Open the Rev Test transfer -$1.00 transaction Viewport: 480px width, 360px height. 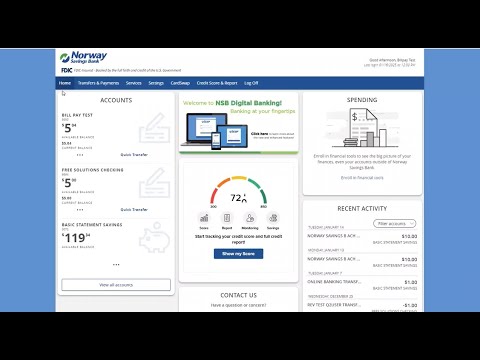pyautogui.click(x=362, y=307)
